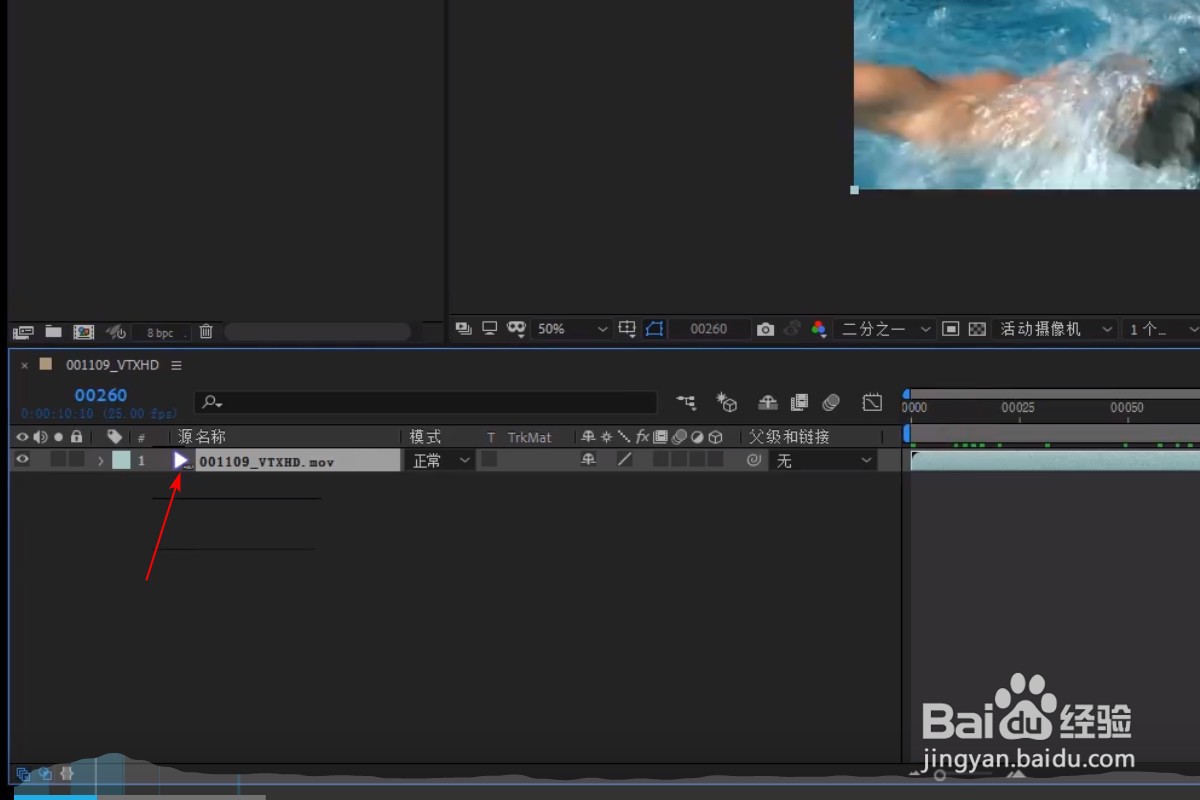Create a new composition from Project panel
1200x800 pixels.
tap(84, 332)
